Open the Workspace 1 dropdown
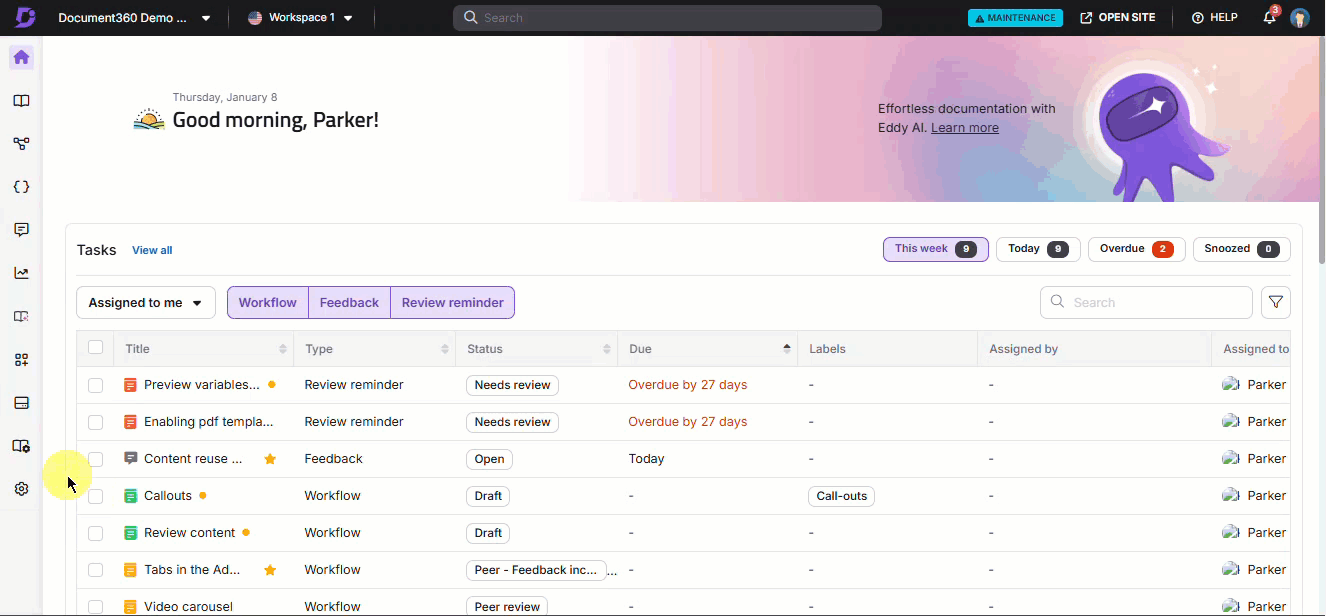Screen dimensions: 1326x616 point(301,18)
